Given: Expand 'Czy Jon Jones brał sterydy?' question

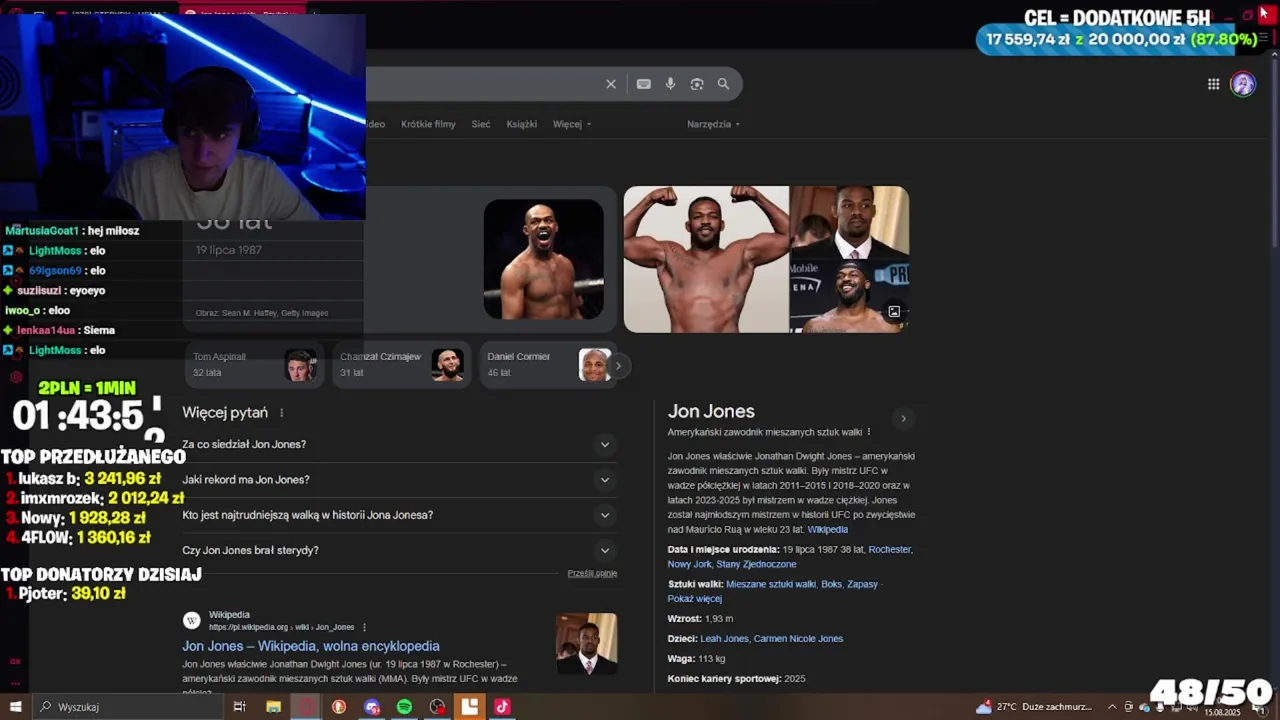Looking at the screenshot, I should 399,550.
